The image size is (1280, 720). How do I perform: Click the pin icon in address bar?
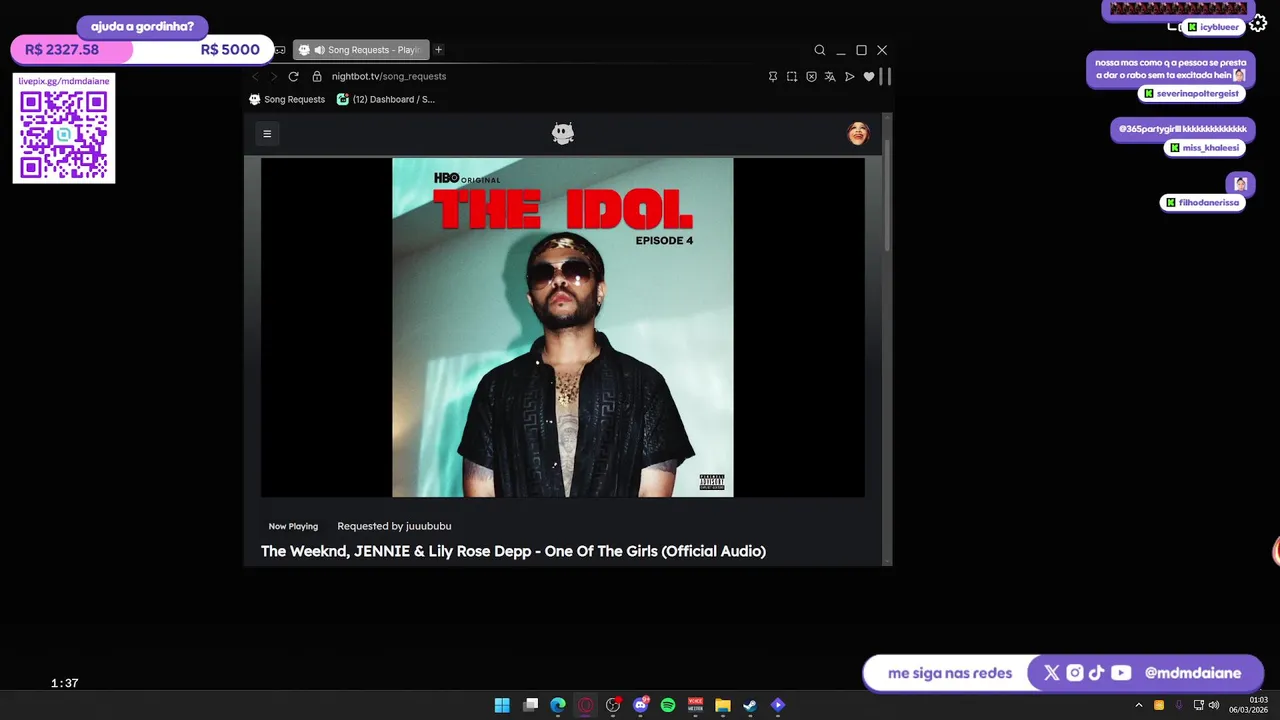click(773, 76)
